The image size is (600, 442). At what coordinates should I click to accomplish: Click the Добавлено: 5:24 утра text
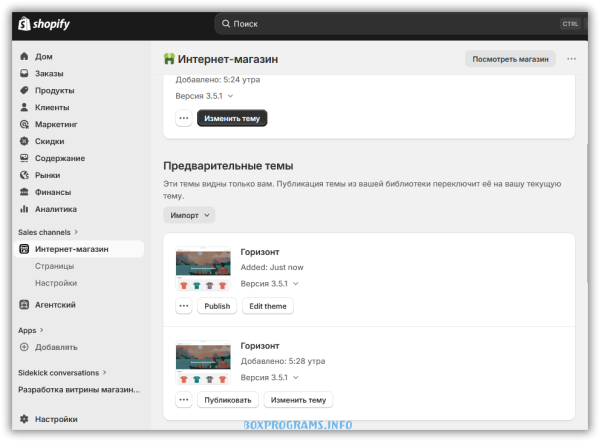point(218,80)
